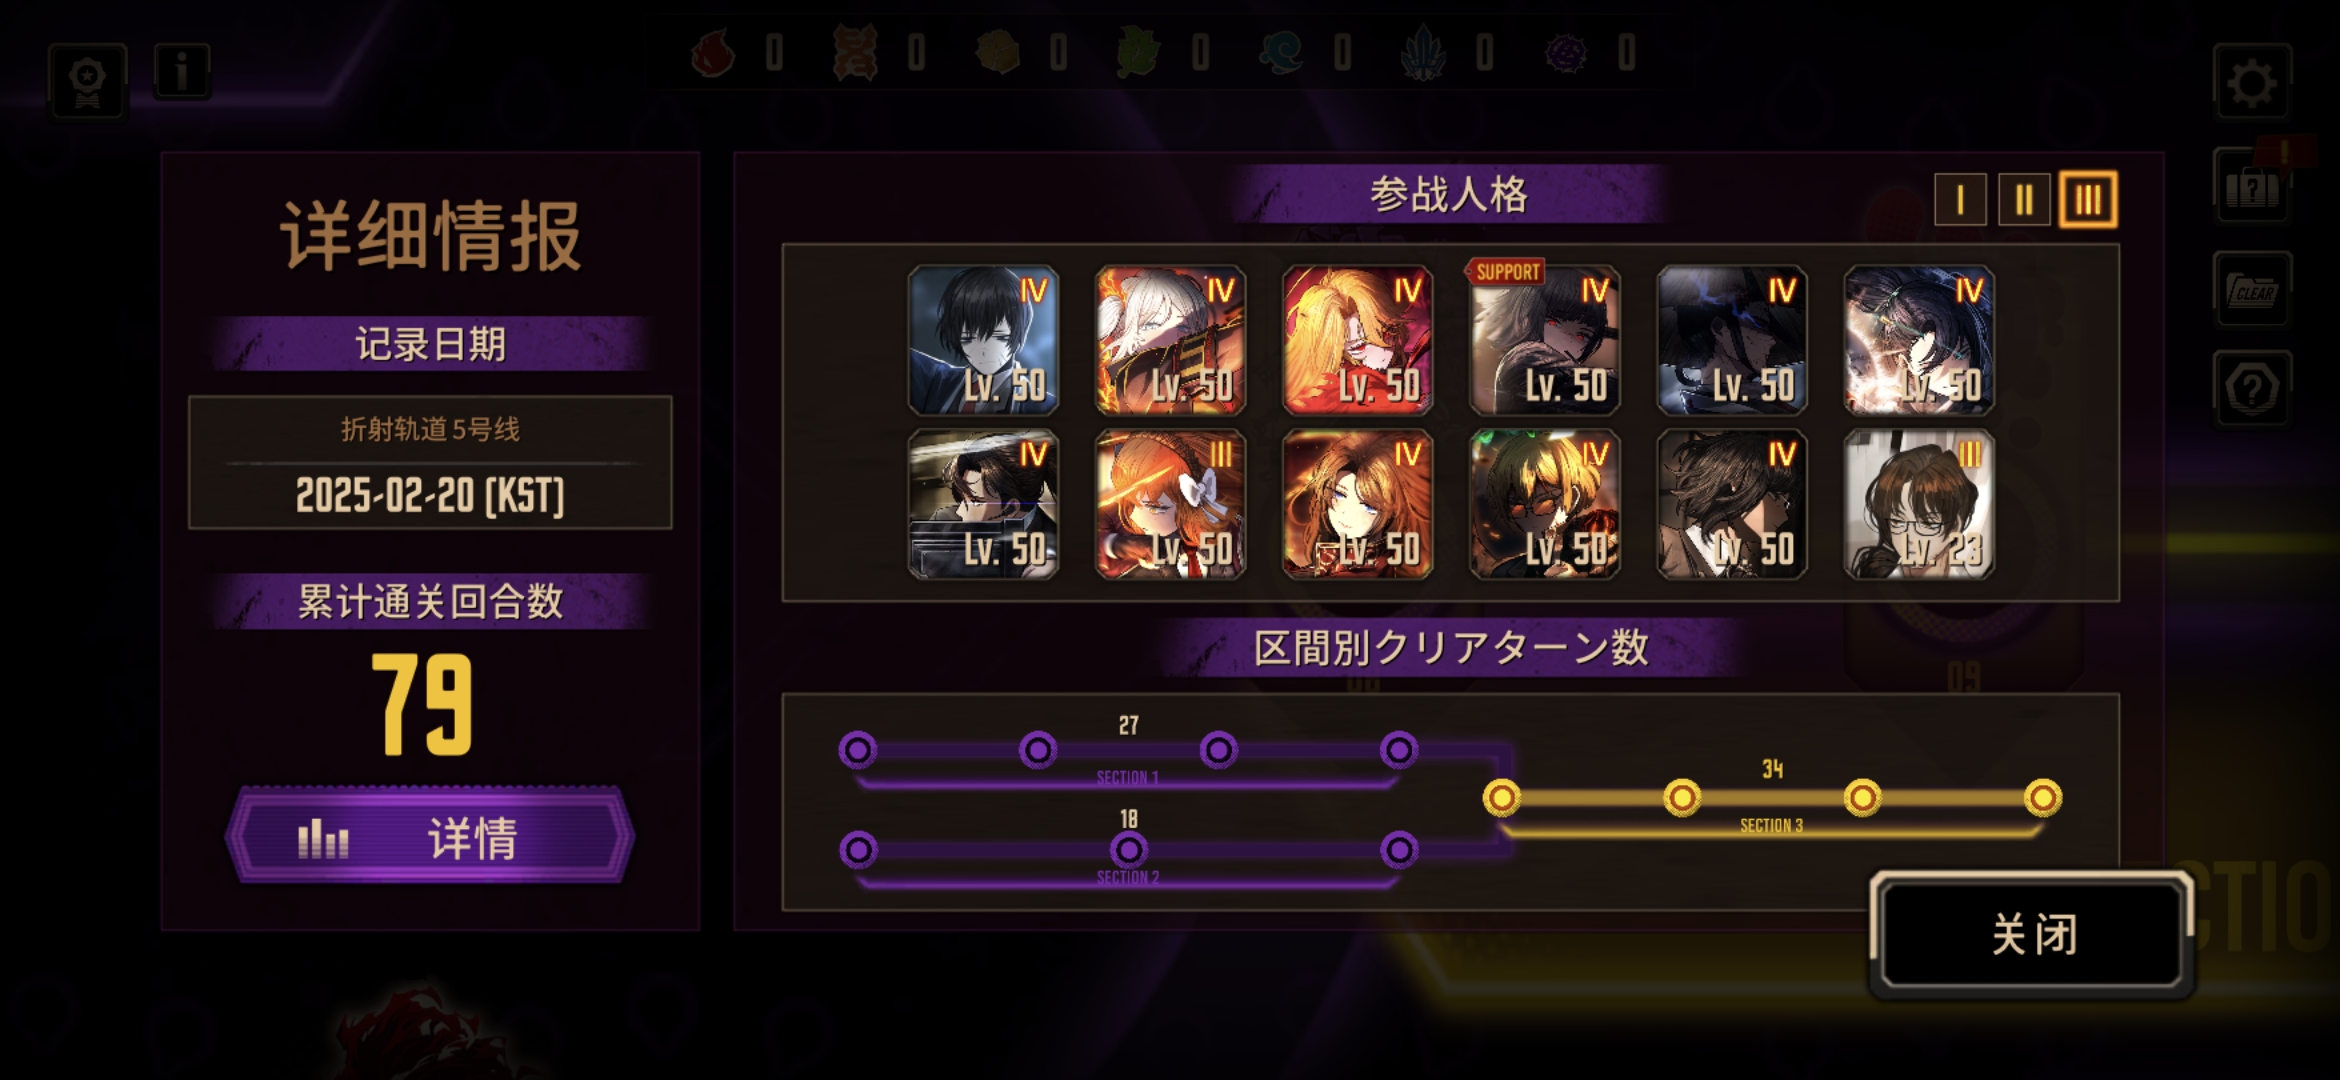Switch to team tab II

(2024, 200)
